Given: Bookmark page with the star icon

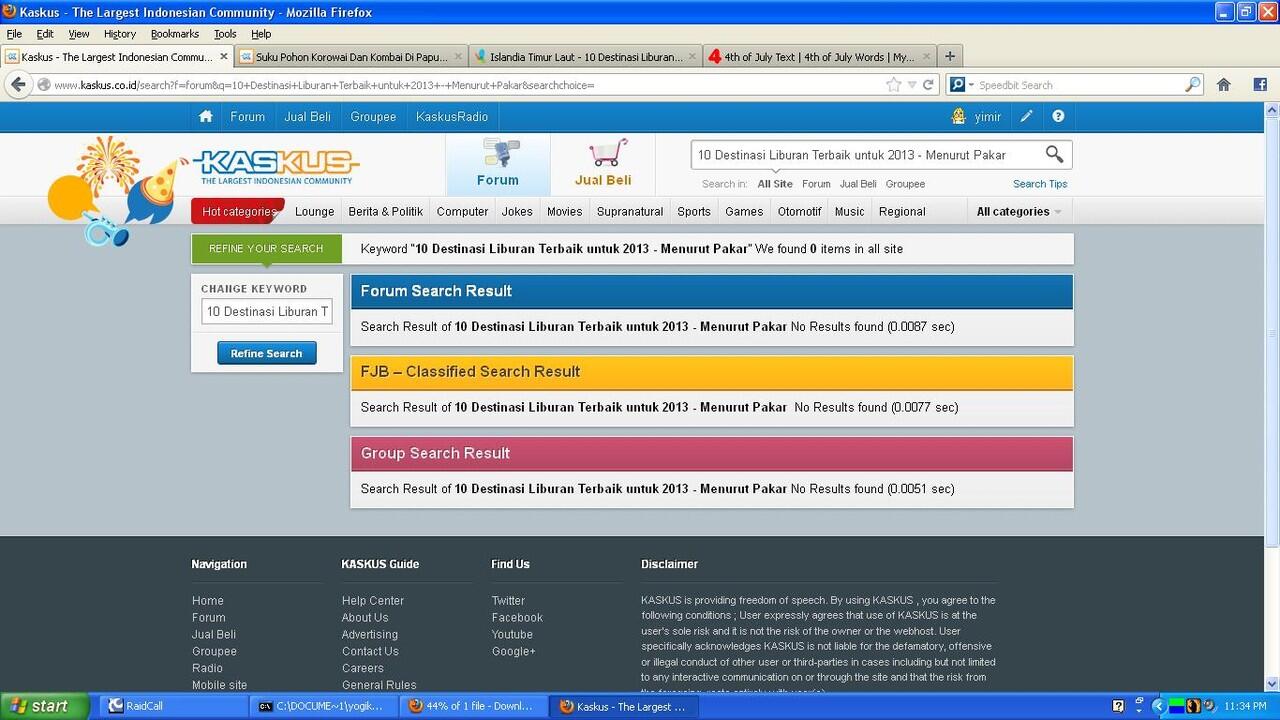Looking at the screenshot, I should pyautogui.click(x=893, y=85).
